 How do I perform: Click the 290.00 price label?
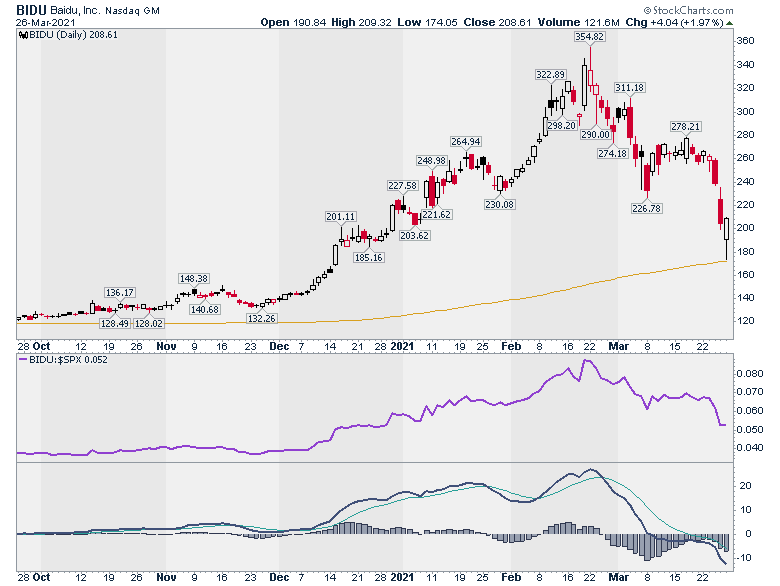click(x=595, y=134)
